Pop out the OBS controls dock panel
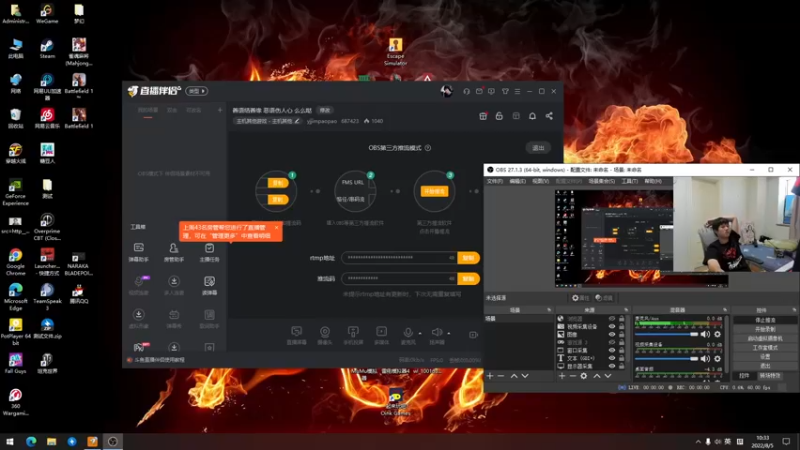Image resolution: width=800 pixels, height=450 pixels. (794, 310)
